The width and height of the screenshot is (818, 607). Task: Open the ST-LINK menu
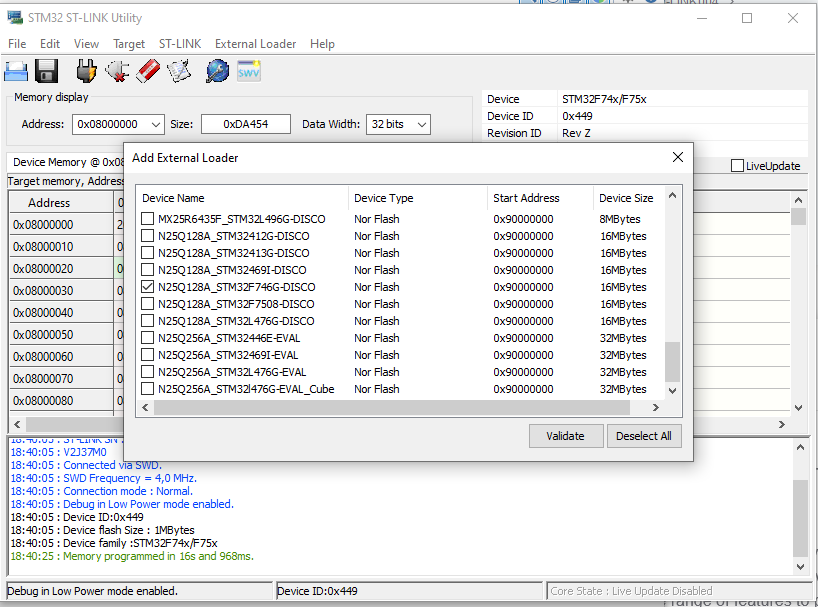tap(180, 44)
